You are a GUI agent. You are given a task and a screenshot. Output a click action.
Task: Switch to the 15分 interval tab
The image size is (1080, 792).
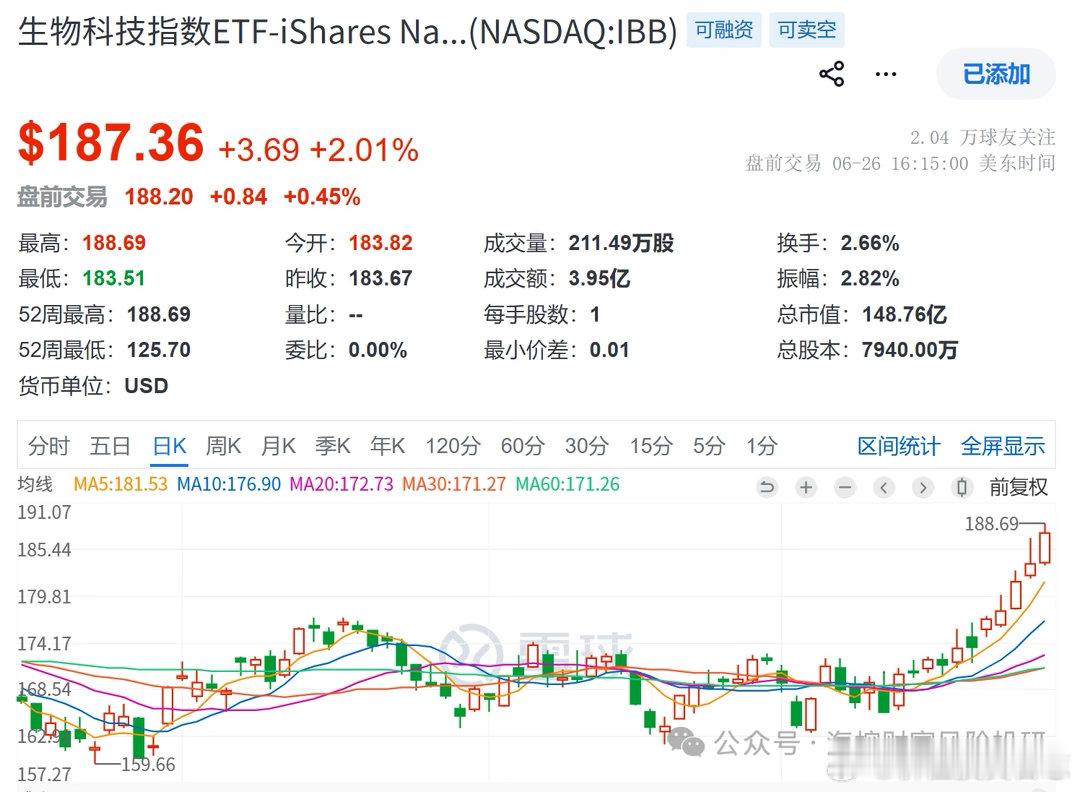651,446
